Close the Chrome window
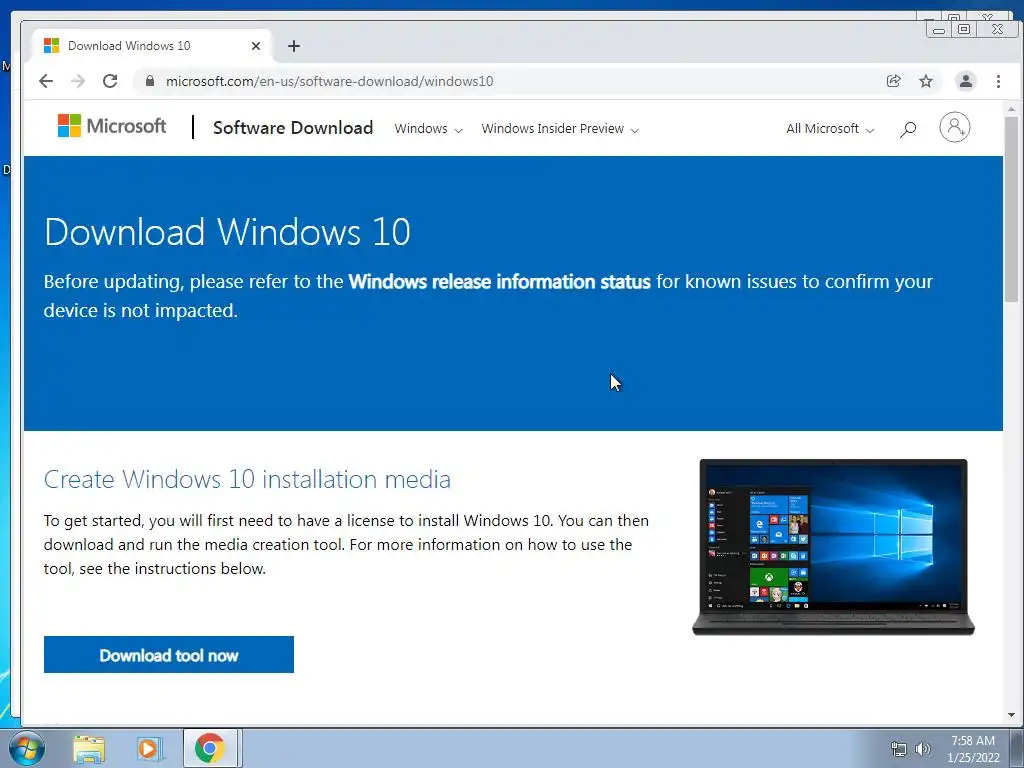 coord(997,29)
